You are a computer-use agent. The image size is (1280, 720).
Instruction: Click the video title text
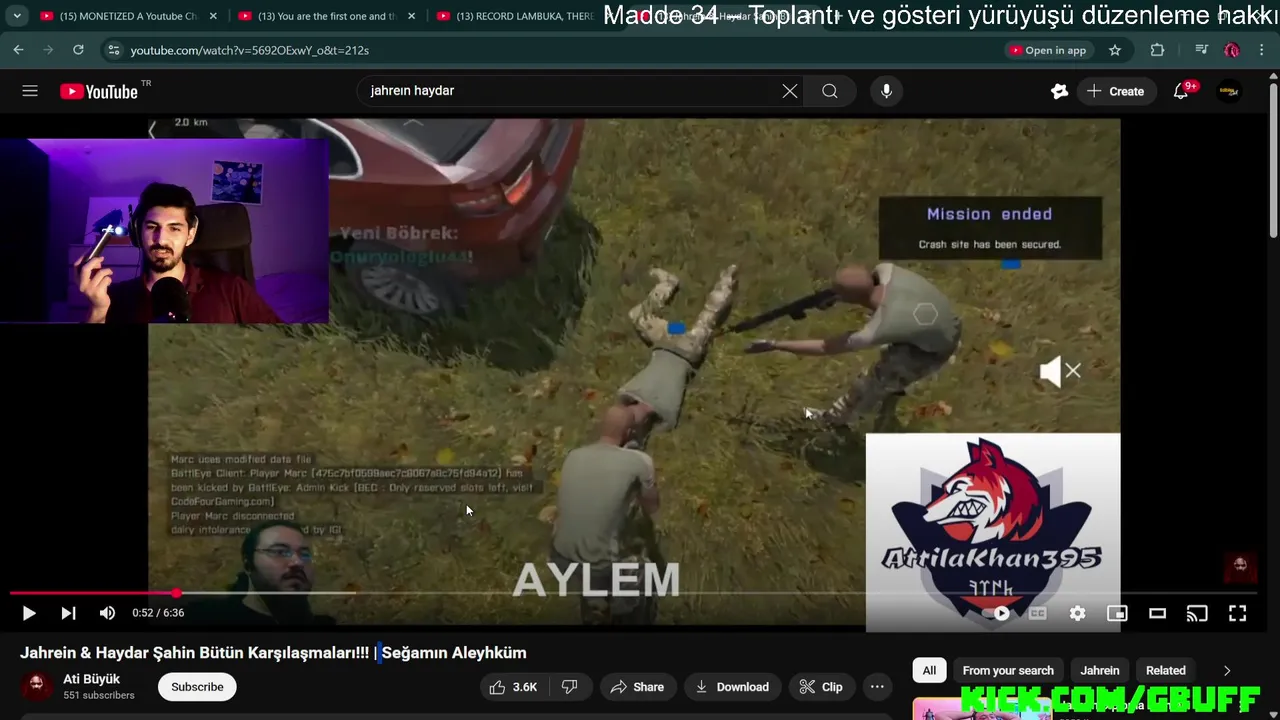[x=273, y=653]
